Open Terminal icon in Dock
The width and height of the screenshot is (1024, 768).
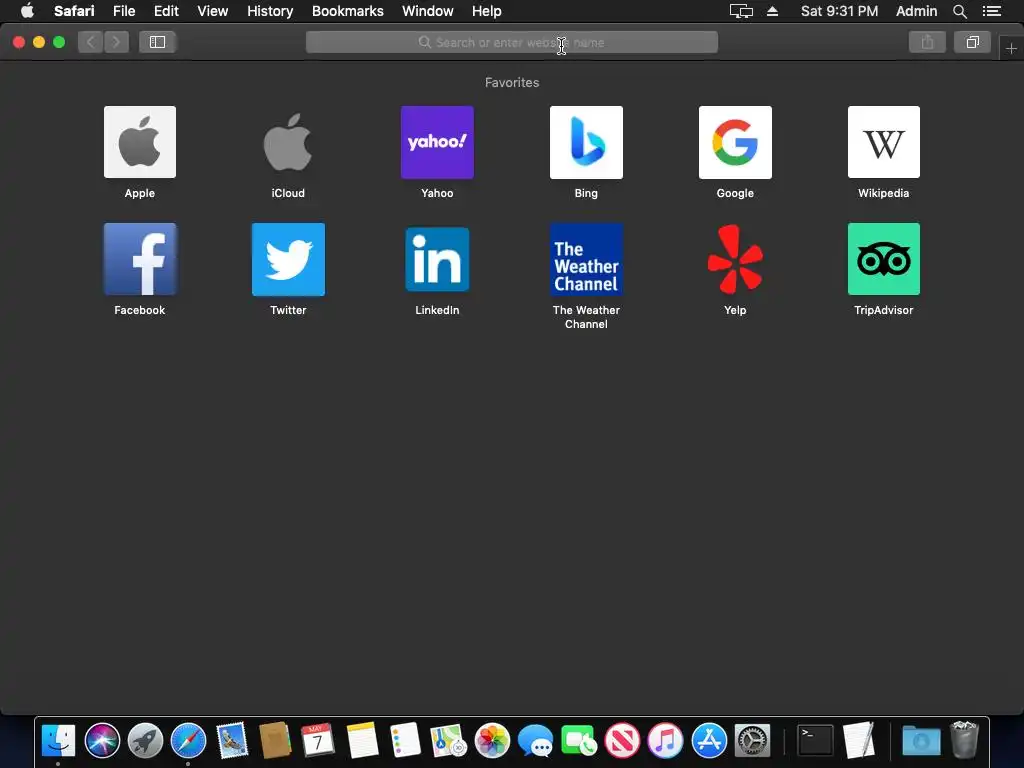[815, 741]
